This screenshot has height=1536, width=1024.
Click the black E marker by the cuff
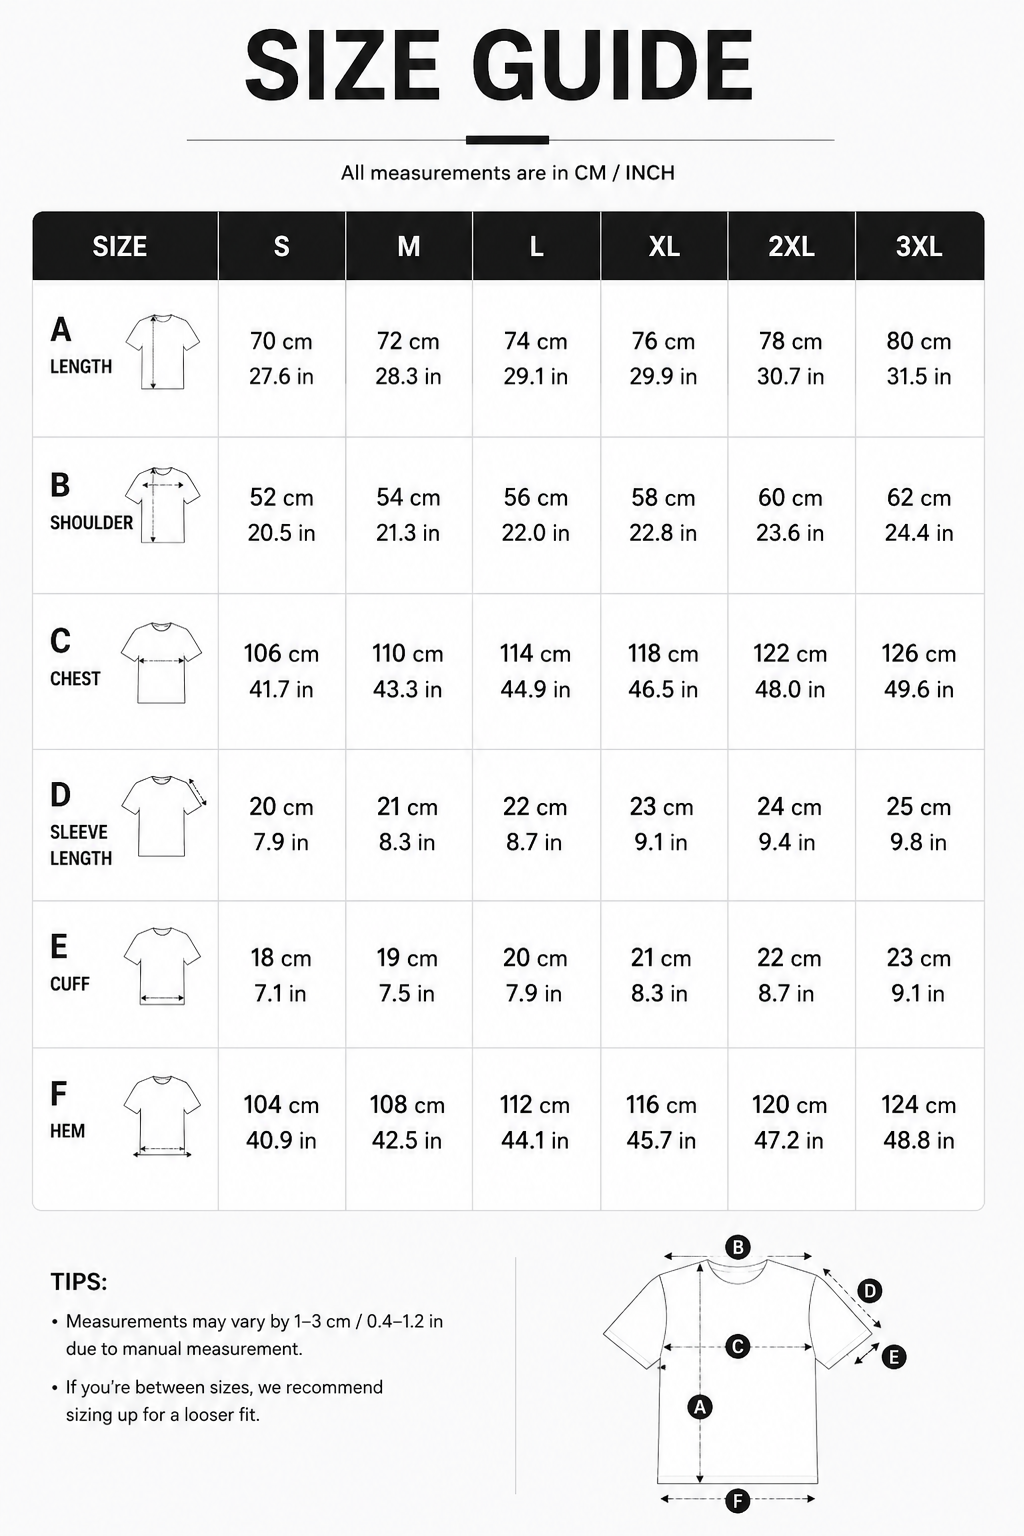[893, 1357]
